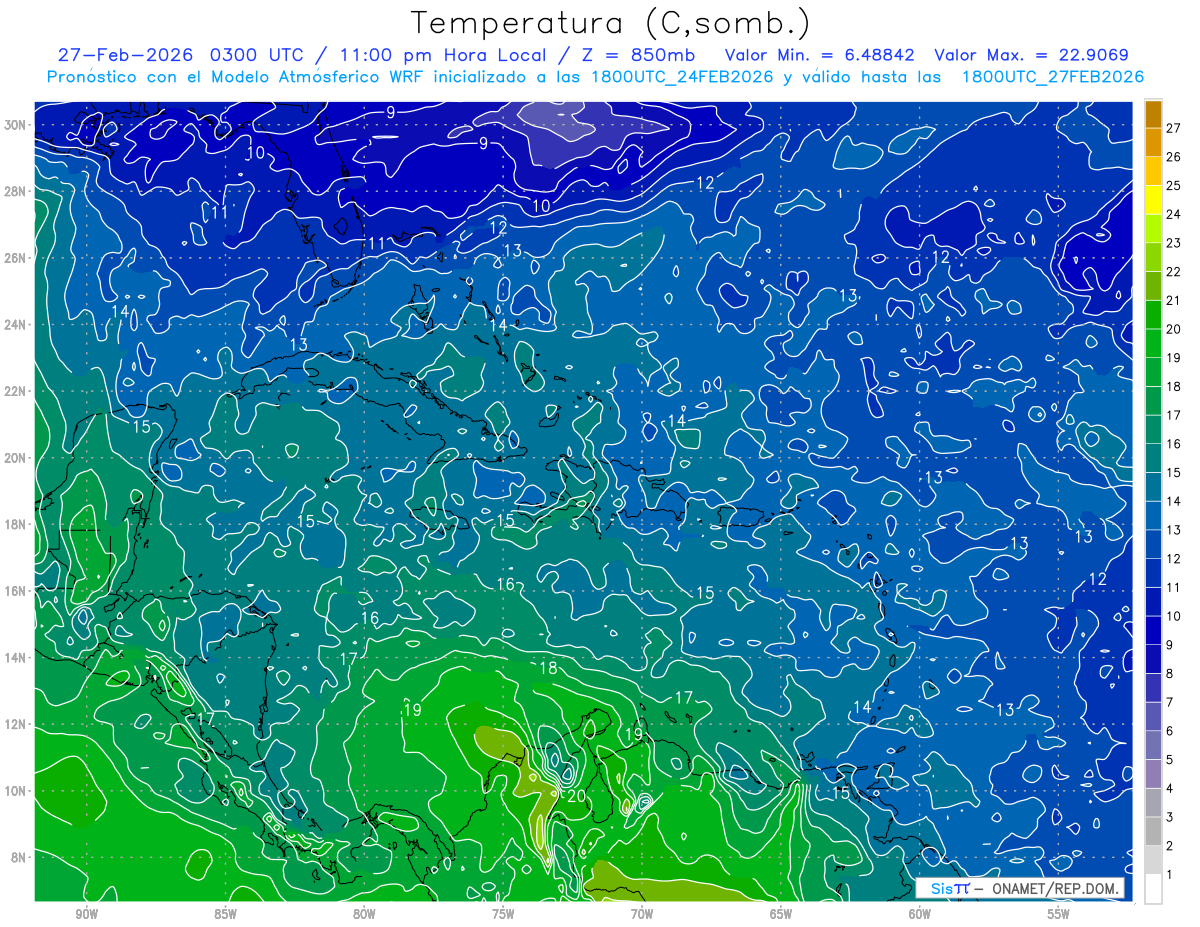Click the contour label "20" over Colombia
This screenshot has height=927, width=1200.
click(576, 796)
